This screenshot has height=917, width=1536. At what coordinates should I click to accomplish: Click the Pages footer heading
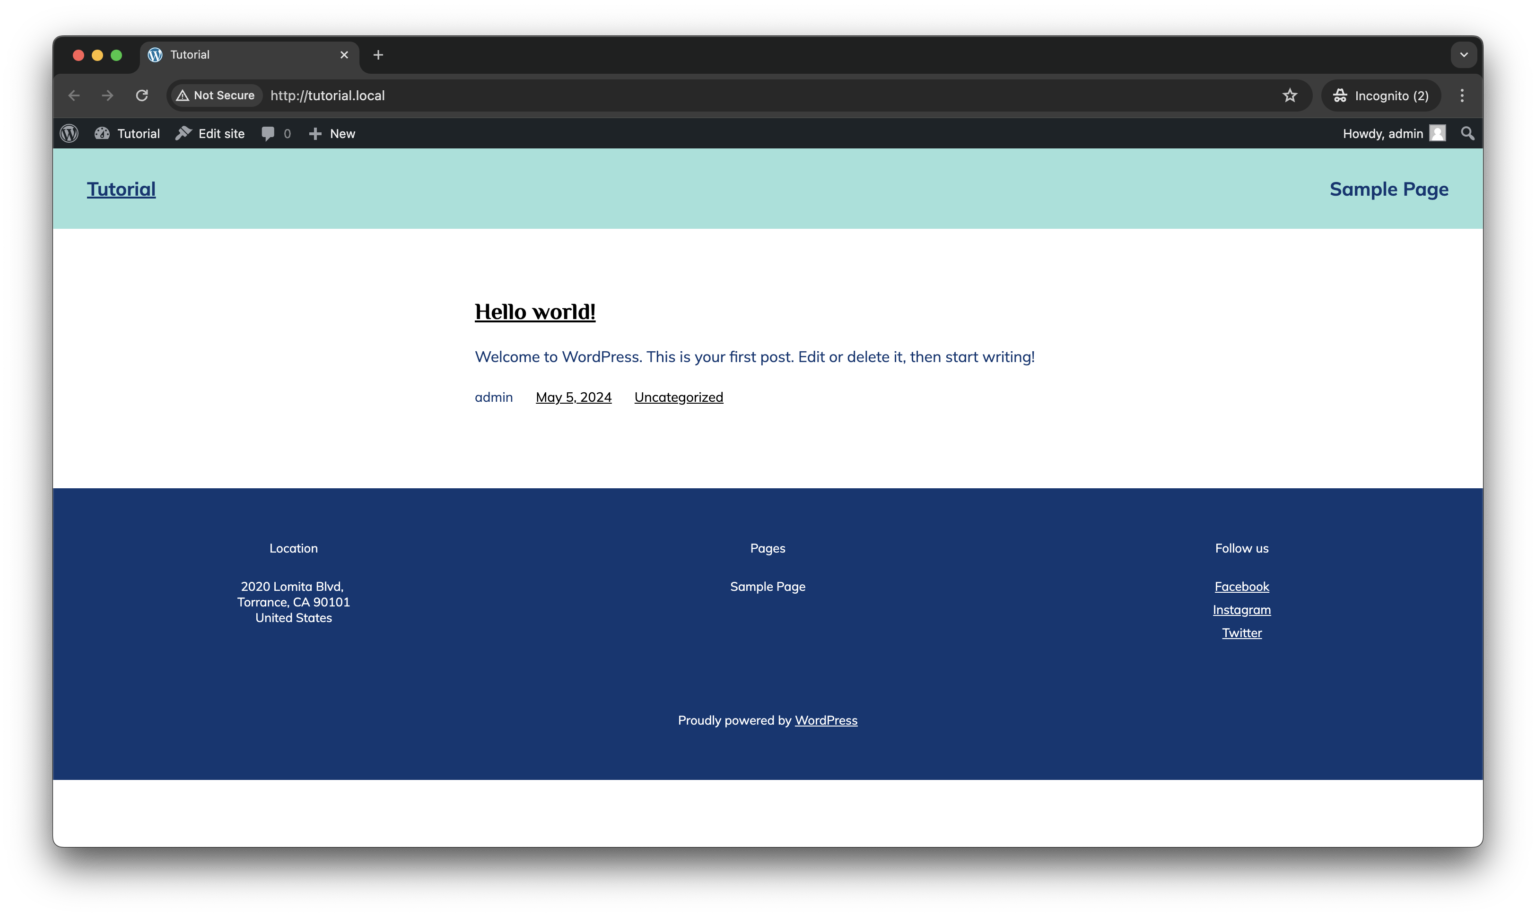pyautogui.click(x=768, y=548)
